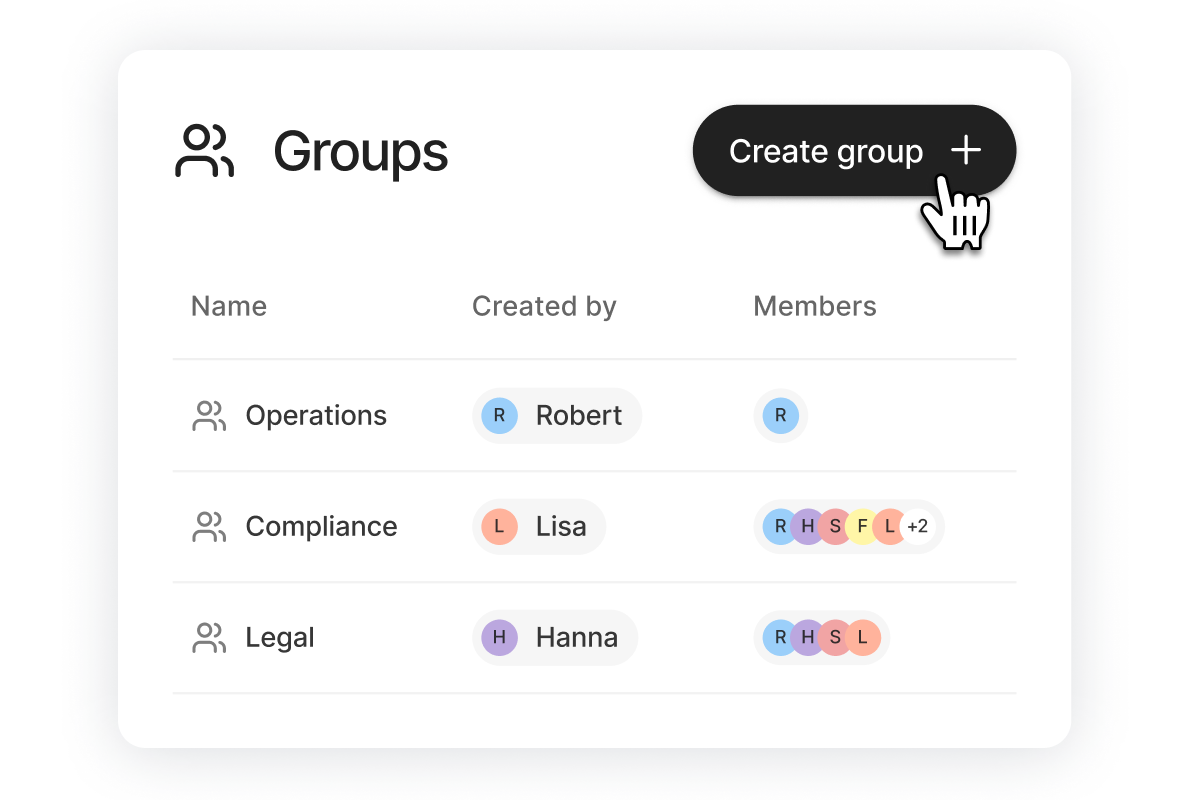Open Robert's avatar in Created by column
1200x800 pixels.
click(499, 415)
